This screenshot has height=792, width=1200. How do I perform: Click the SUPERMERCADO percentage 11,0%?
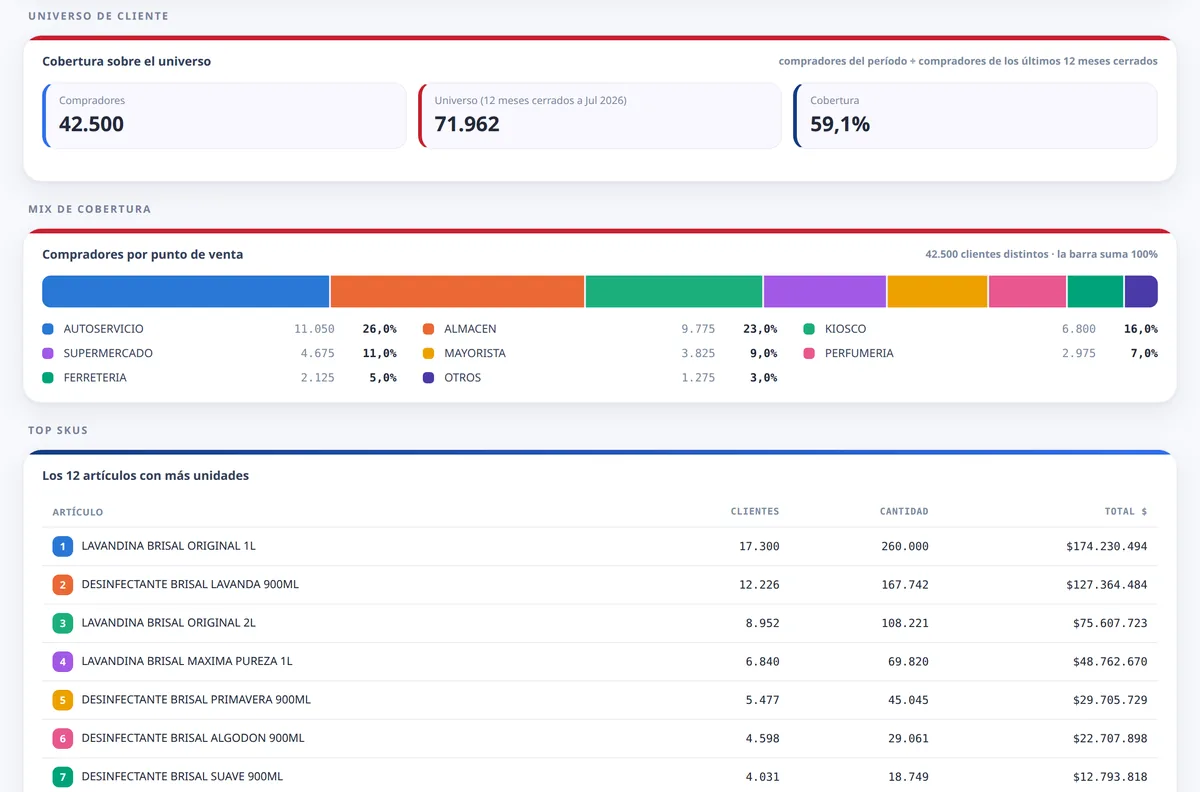379,353
